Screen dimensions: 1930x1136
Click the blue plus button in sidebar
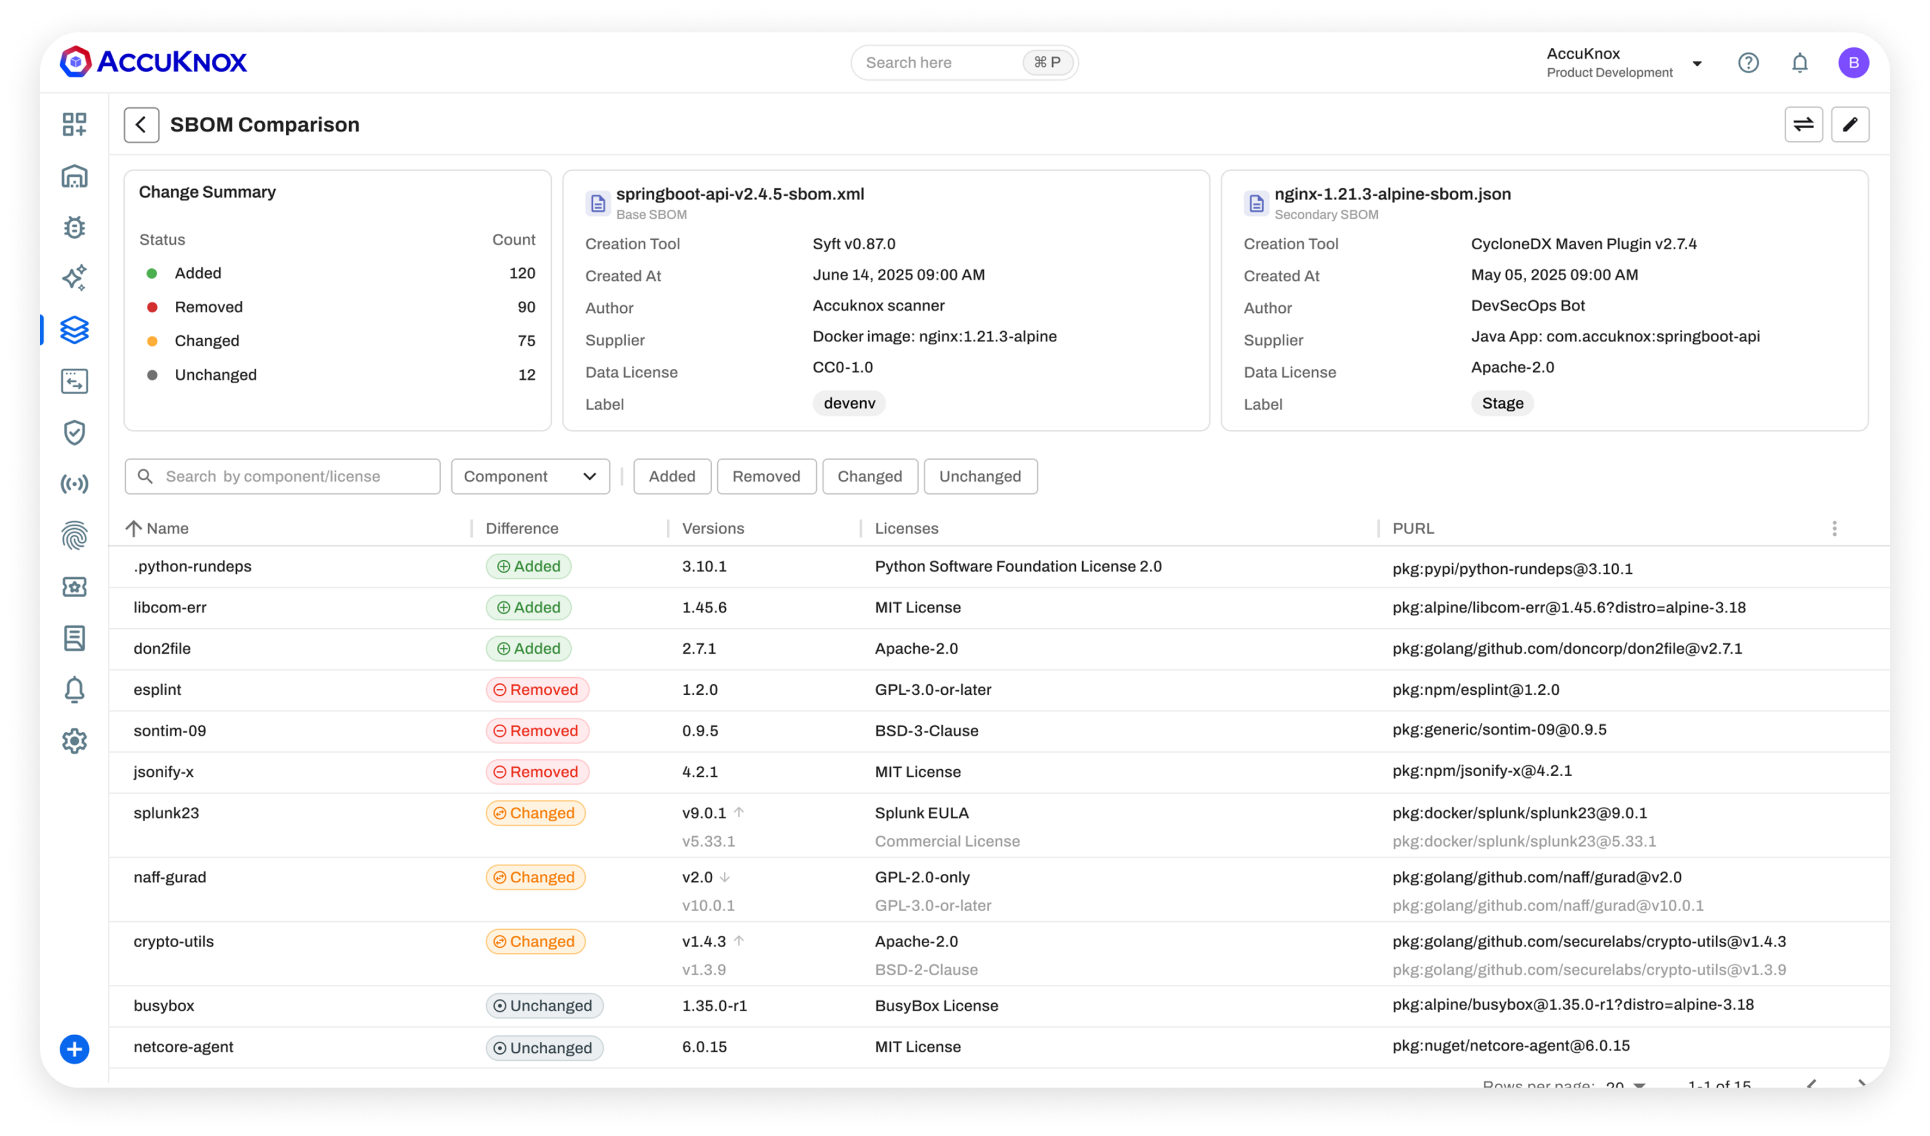coord(74,1049)
